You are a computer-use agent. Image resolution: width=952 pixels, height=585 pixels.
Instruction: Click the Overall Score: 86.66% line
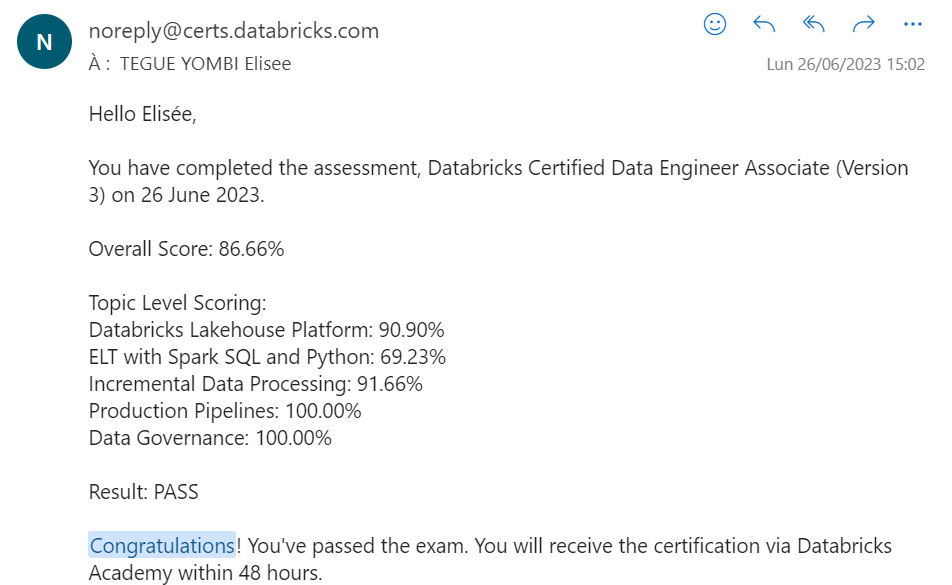pyautogui.click(x=186, y=249)
